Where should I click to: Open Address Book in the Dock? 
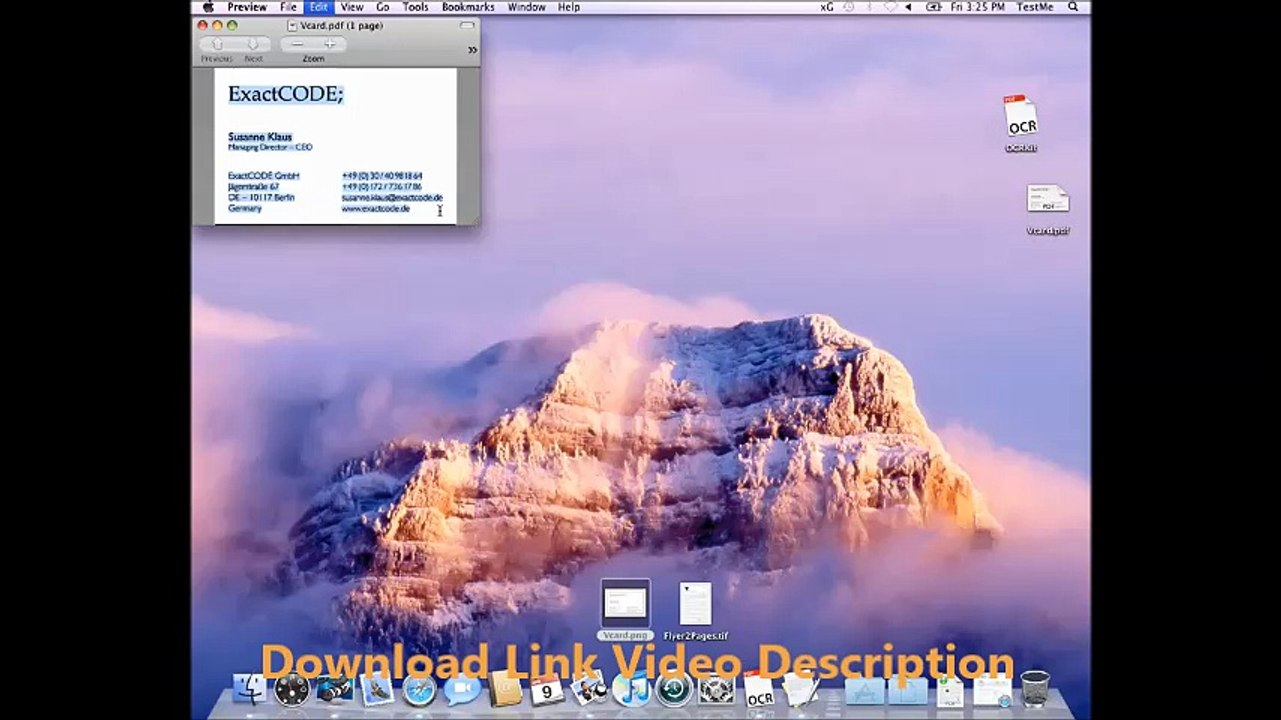pos(505,689)
